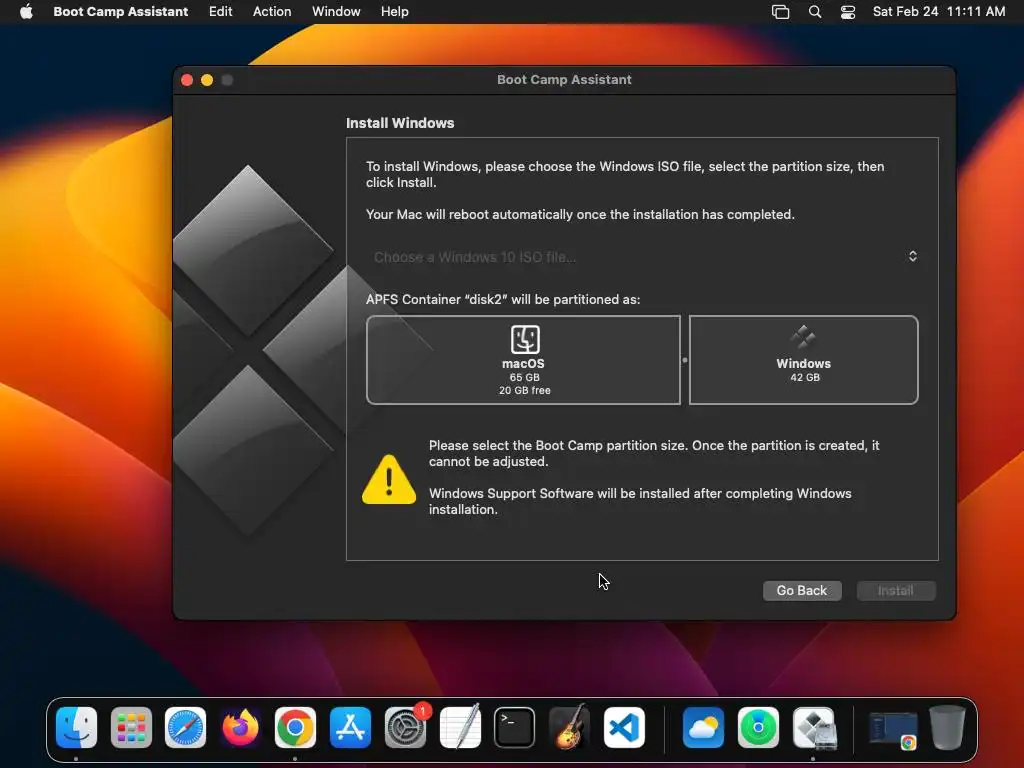
Task: Open Finder from the Dock
Action: [x=76, y=728]
